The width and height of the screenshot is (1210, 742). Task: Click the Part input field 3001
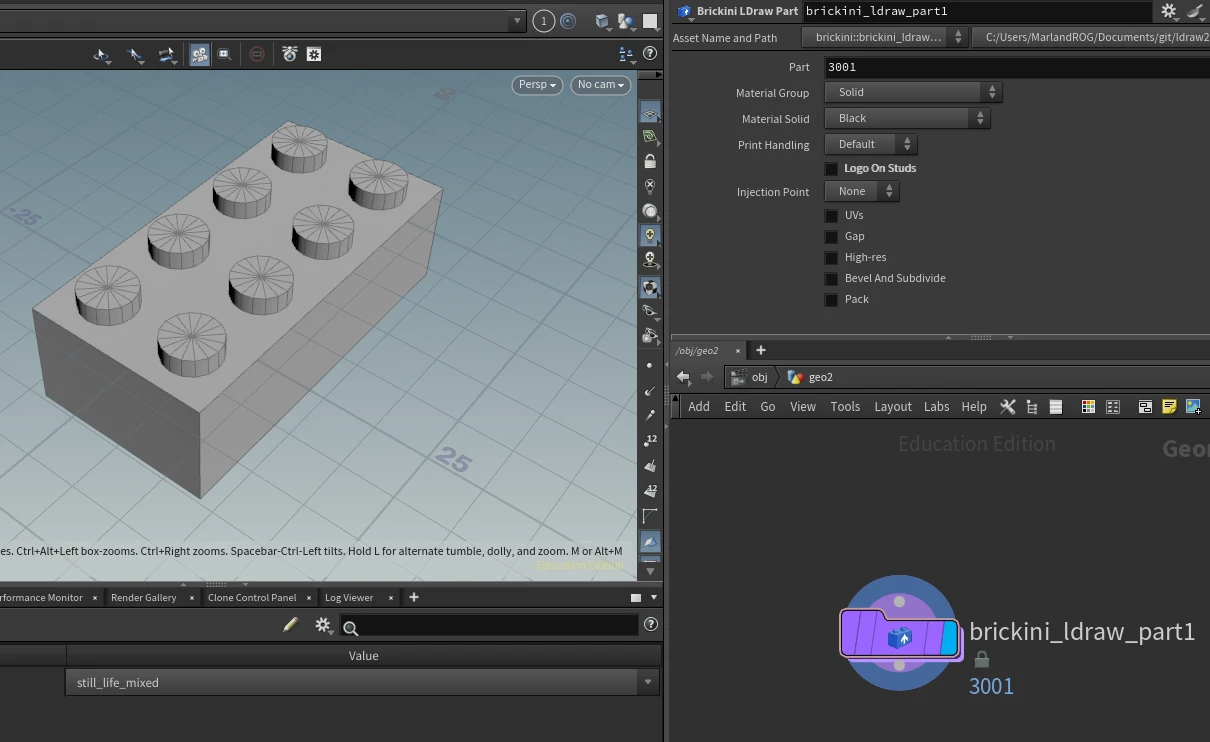1017,67
